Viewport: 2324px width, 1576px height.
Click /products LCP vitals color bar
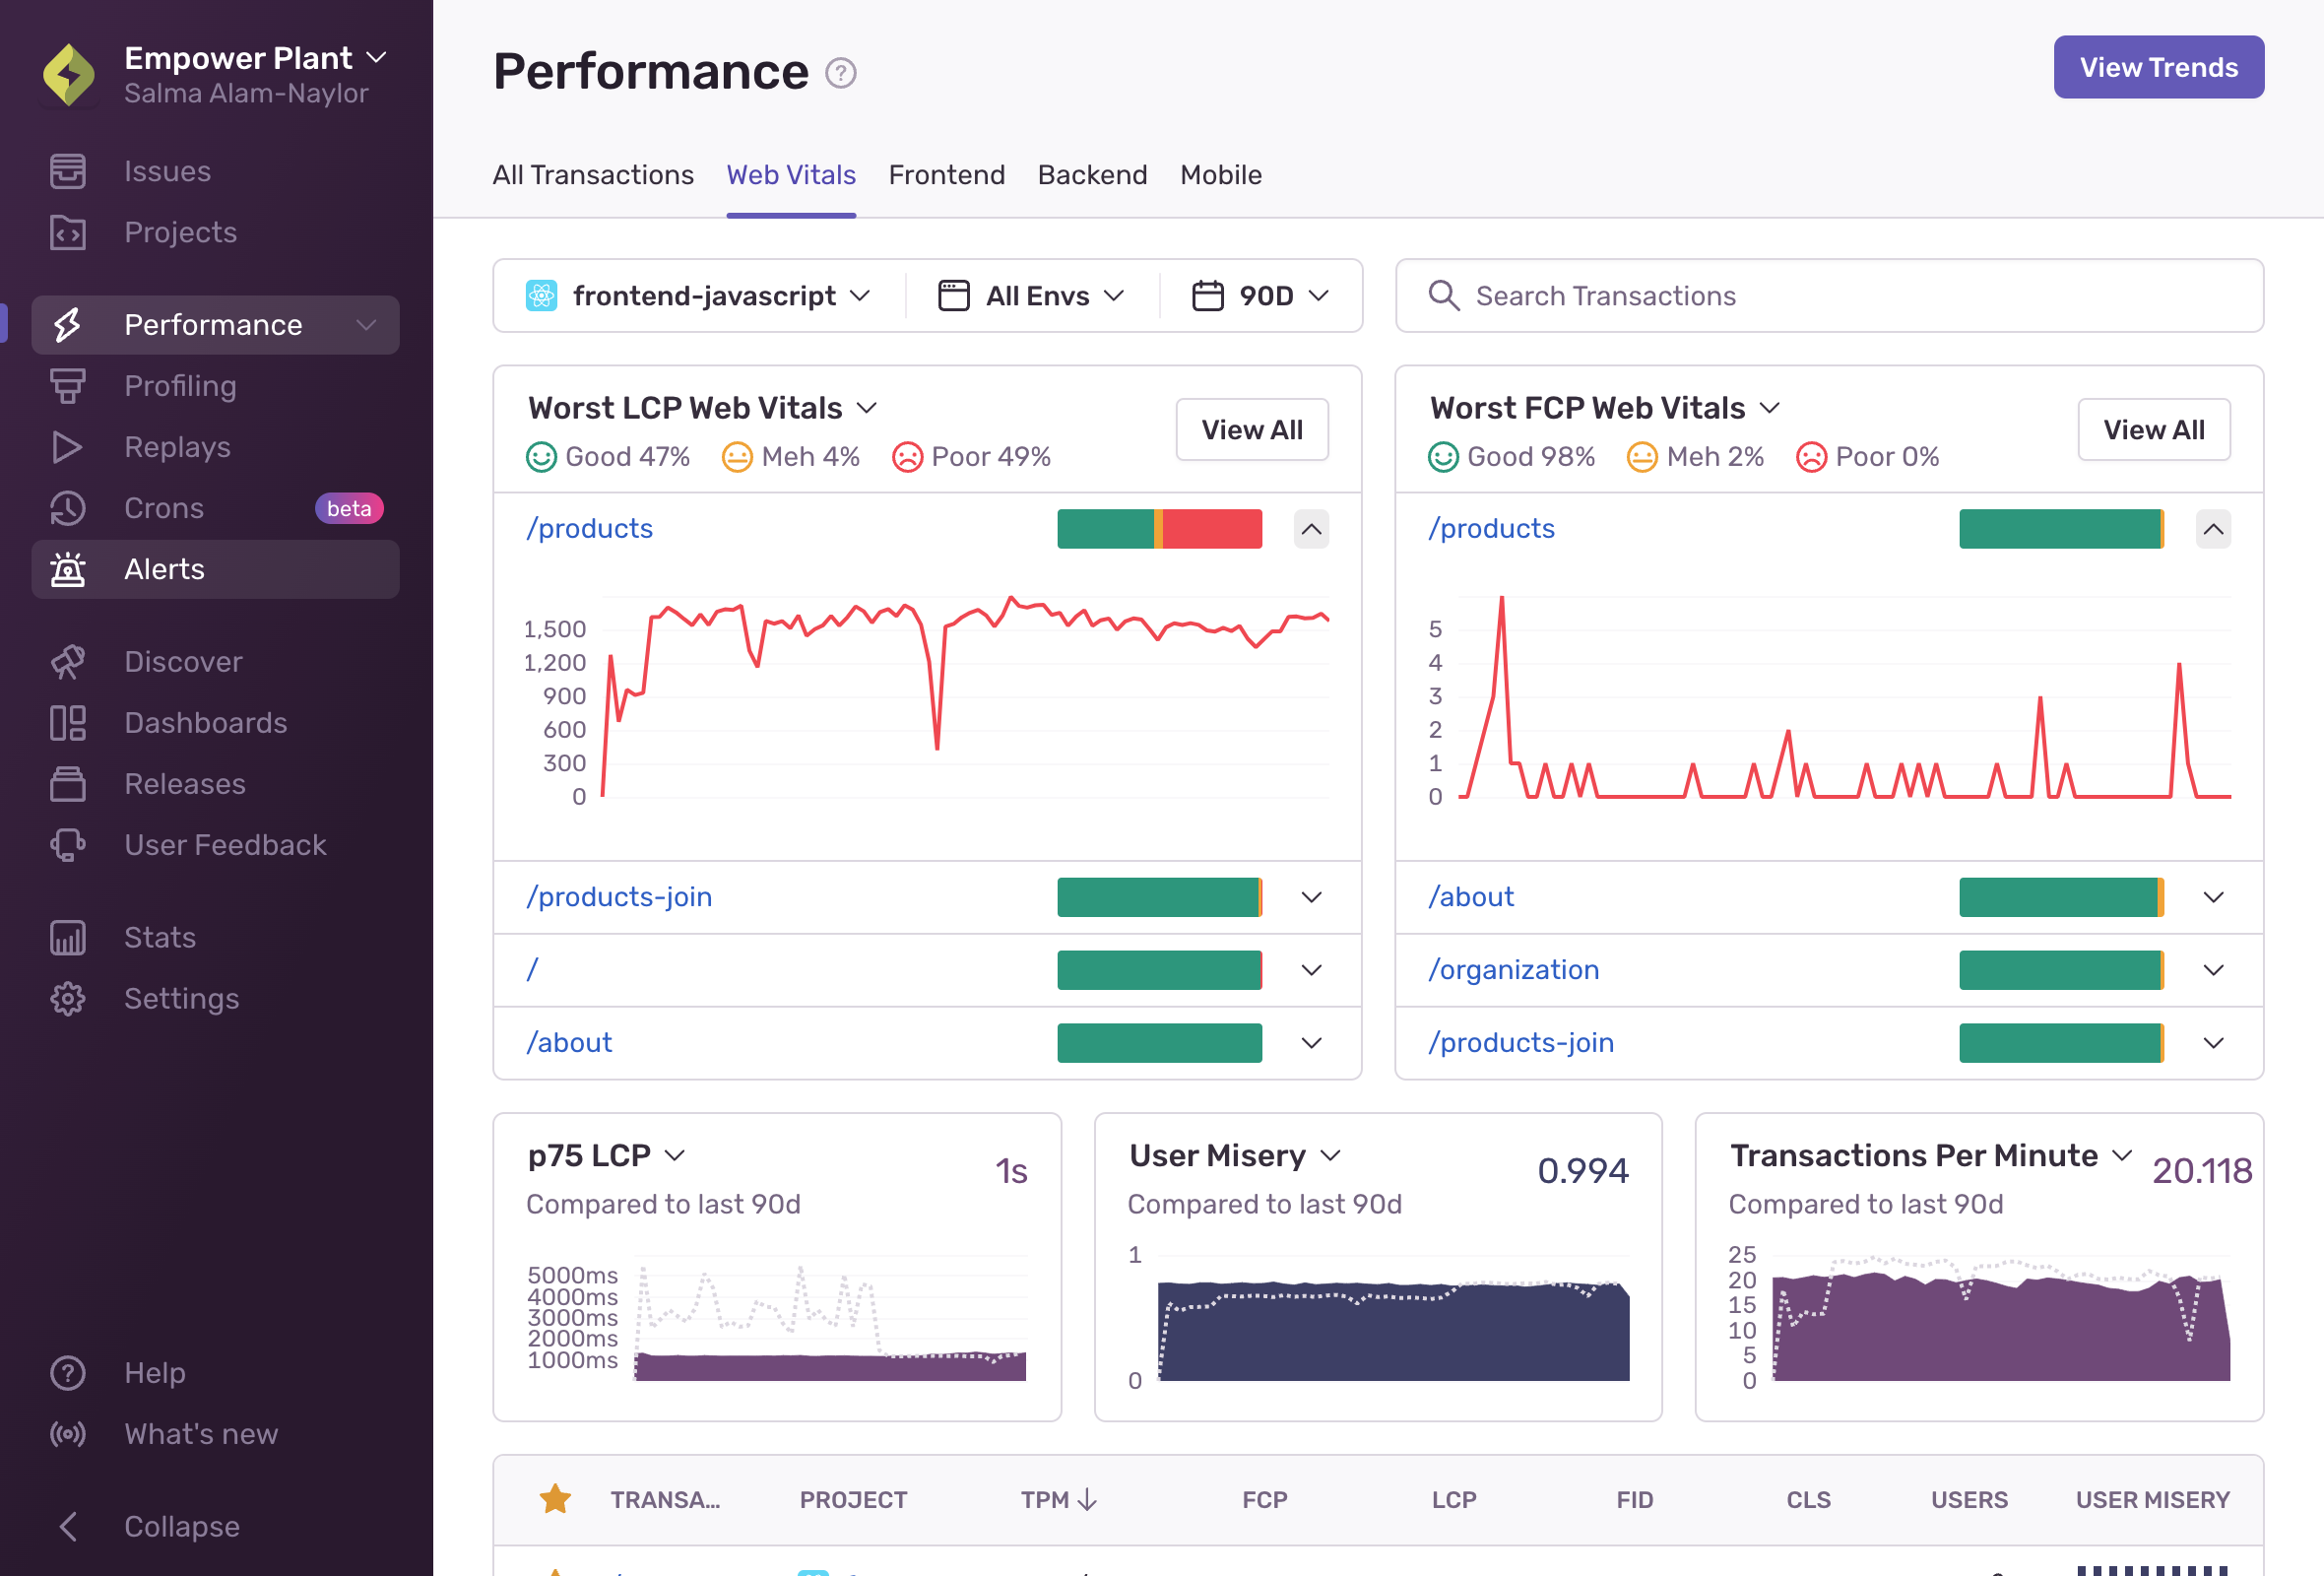pos(1159,529)
